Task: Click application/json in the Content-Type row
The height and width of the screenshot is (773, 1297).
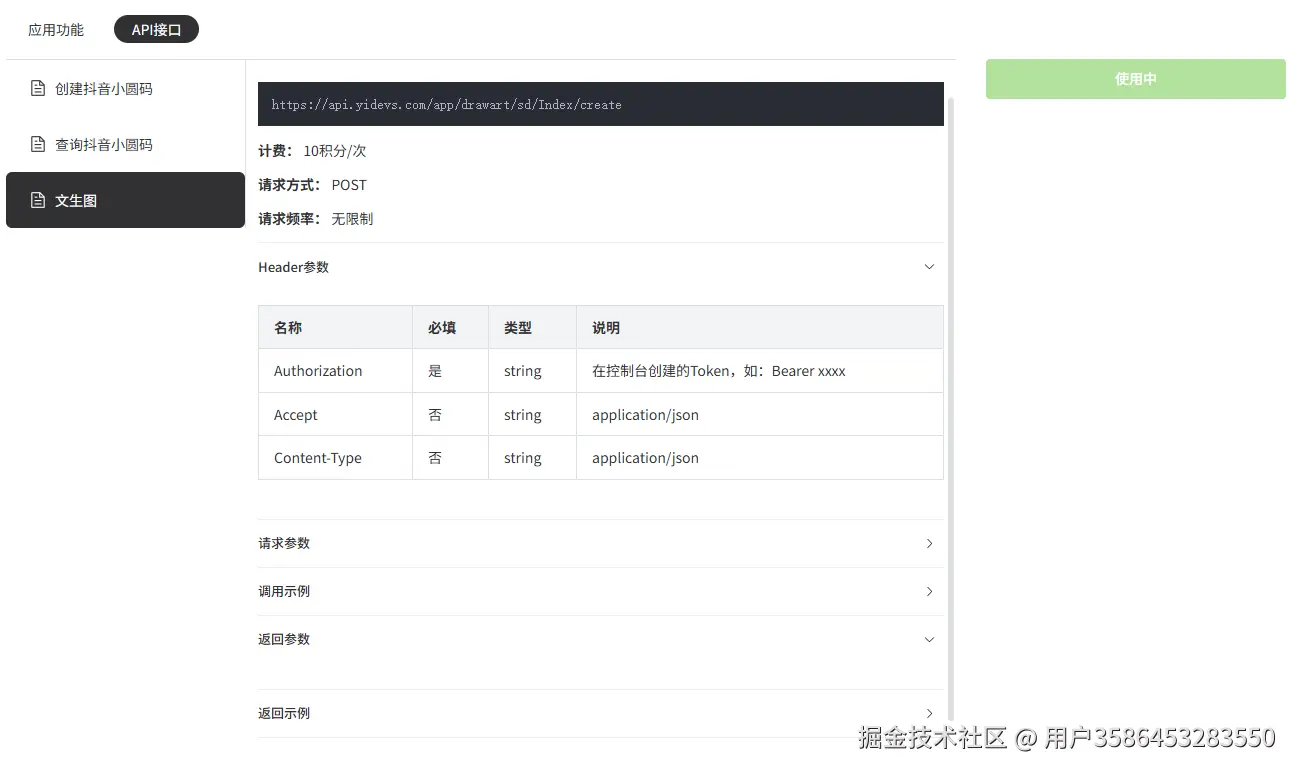Action: coord(645,458)
